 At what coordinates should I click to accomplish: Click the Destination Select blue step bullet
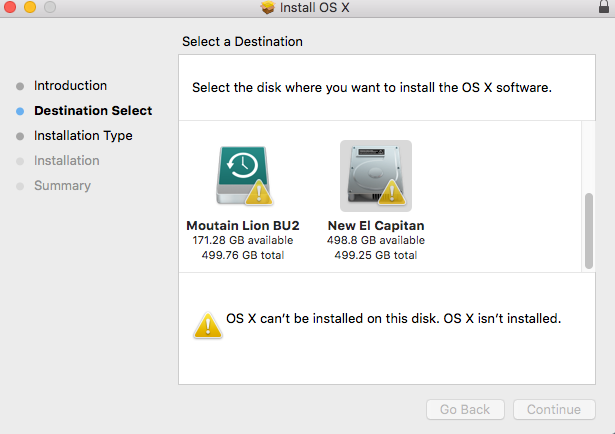point(20,111)
